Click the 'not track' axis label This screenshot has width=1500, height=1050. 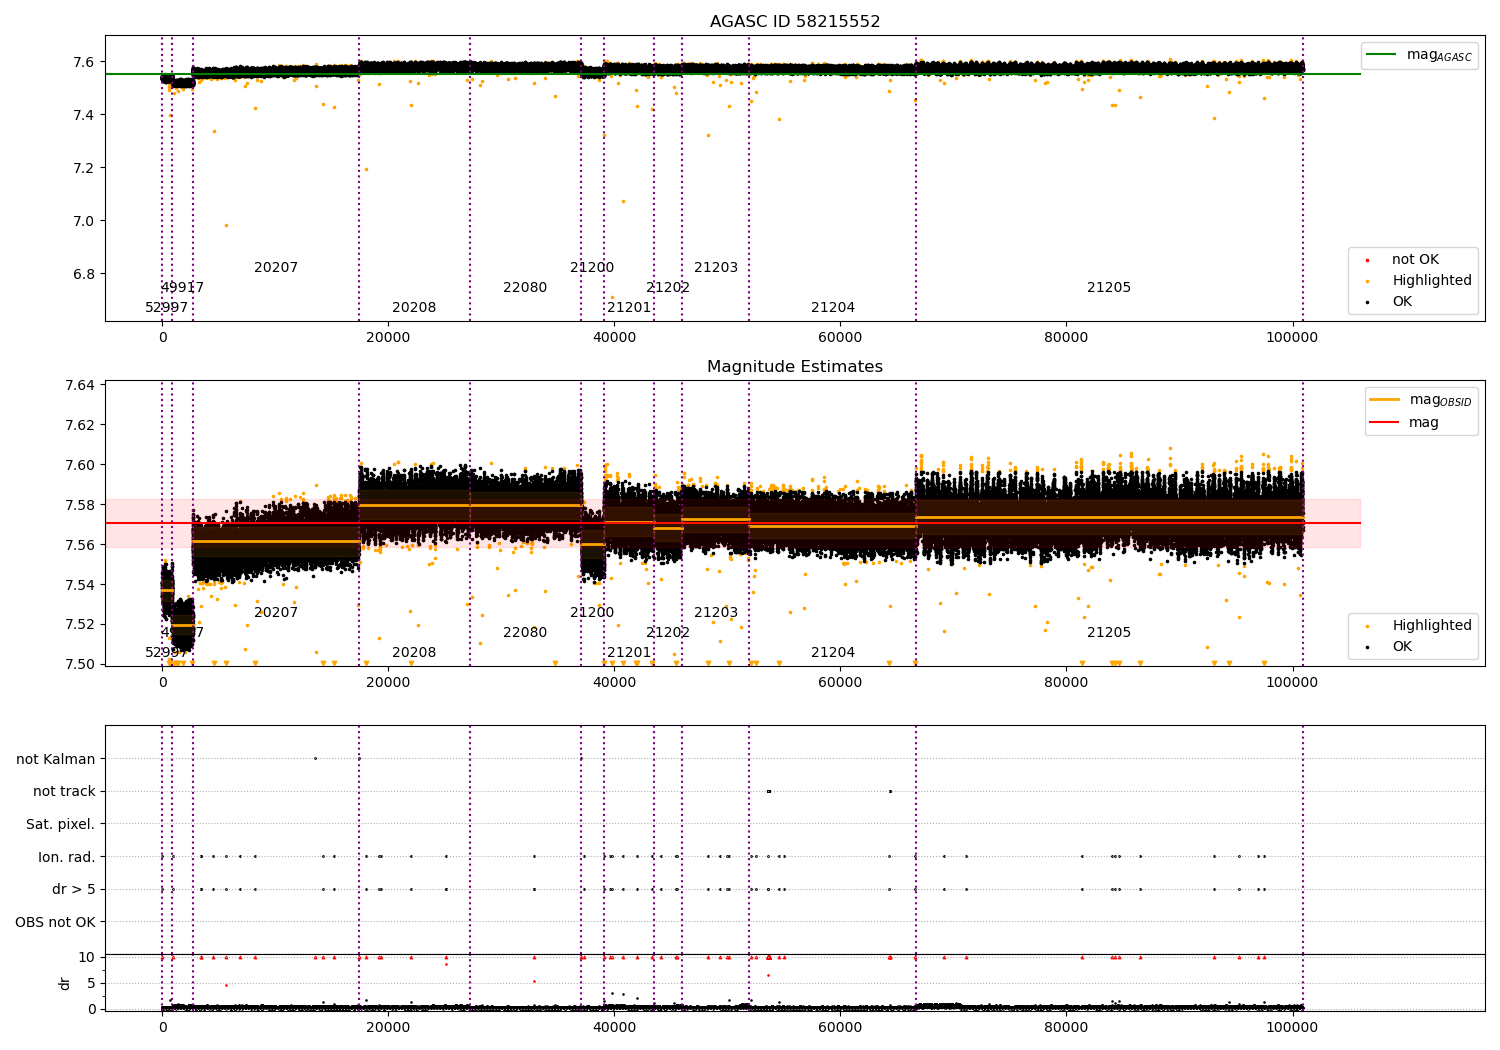(x=64, y=791)
